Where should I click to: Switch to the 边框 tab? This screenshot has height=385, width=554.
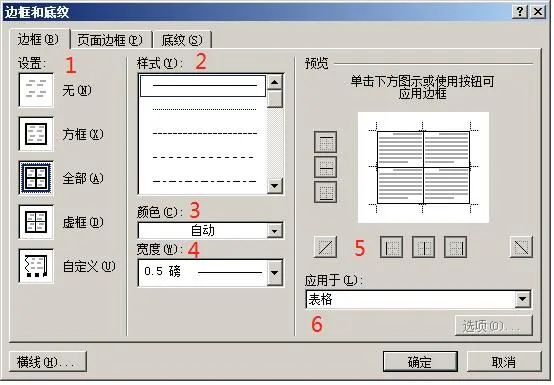[38, 39]
